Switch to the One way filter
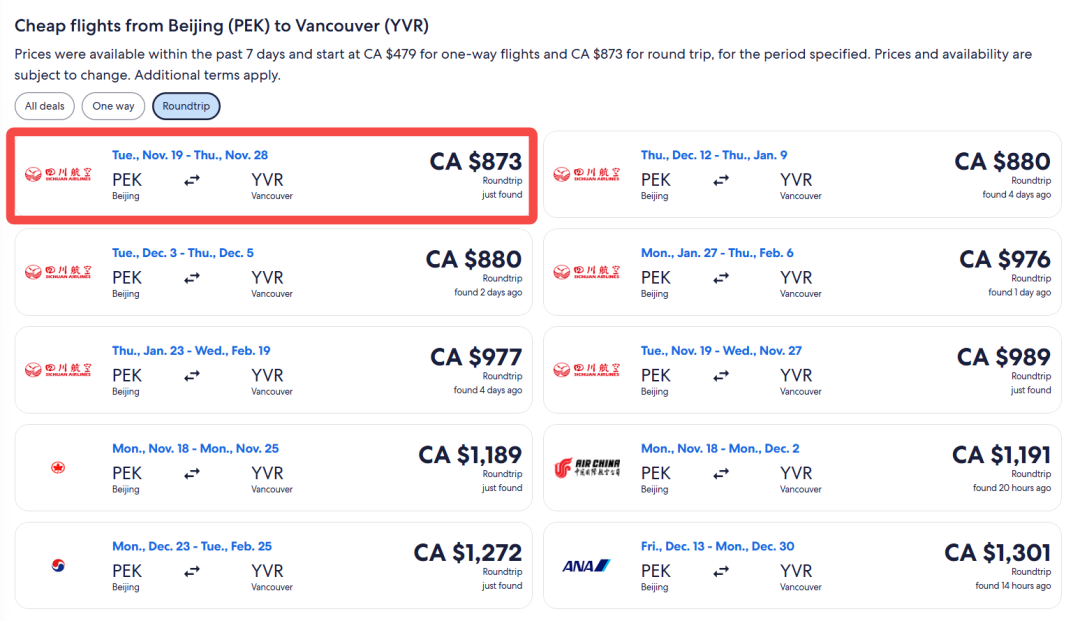Screen dimensions: 1080x621 [113, 106]
